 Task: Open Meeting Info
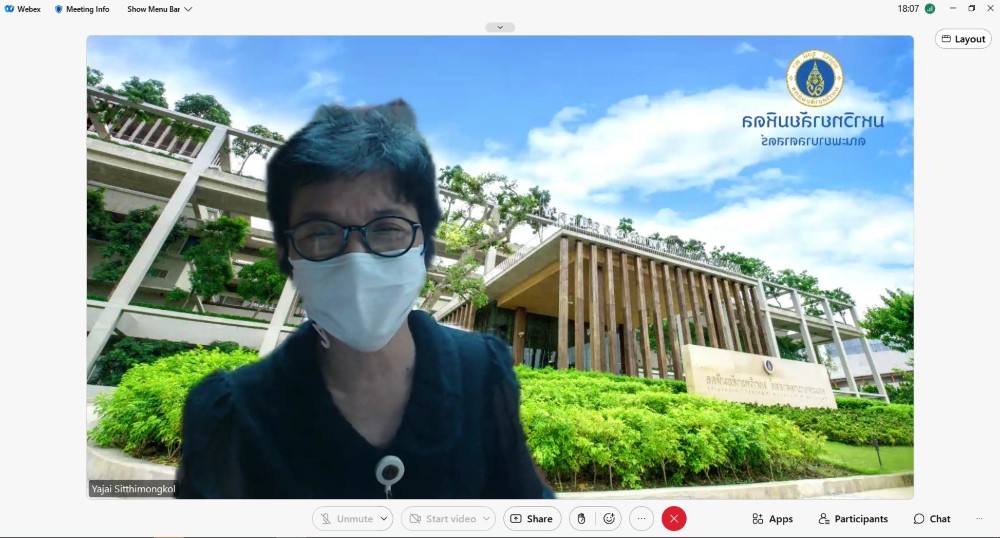click(x=82, y=9)
